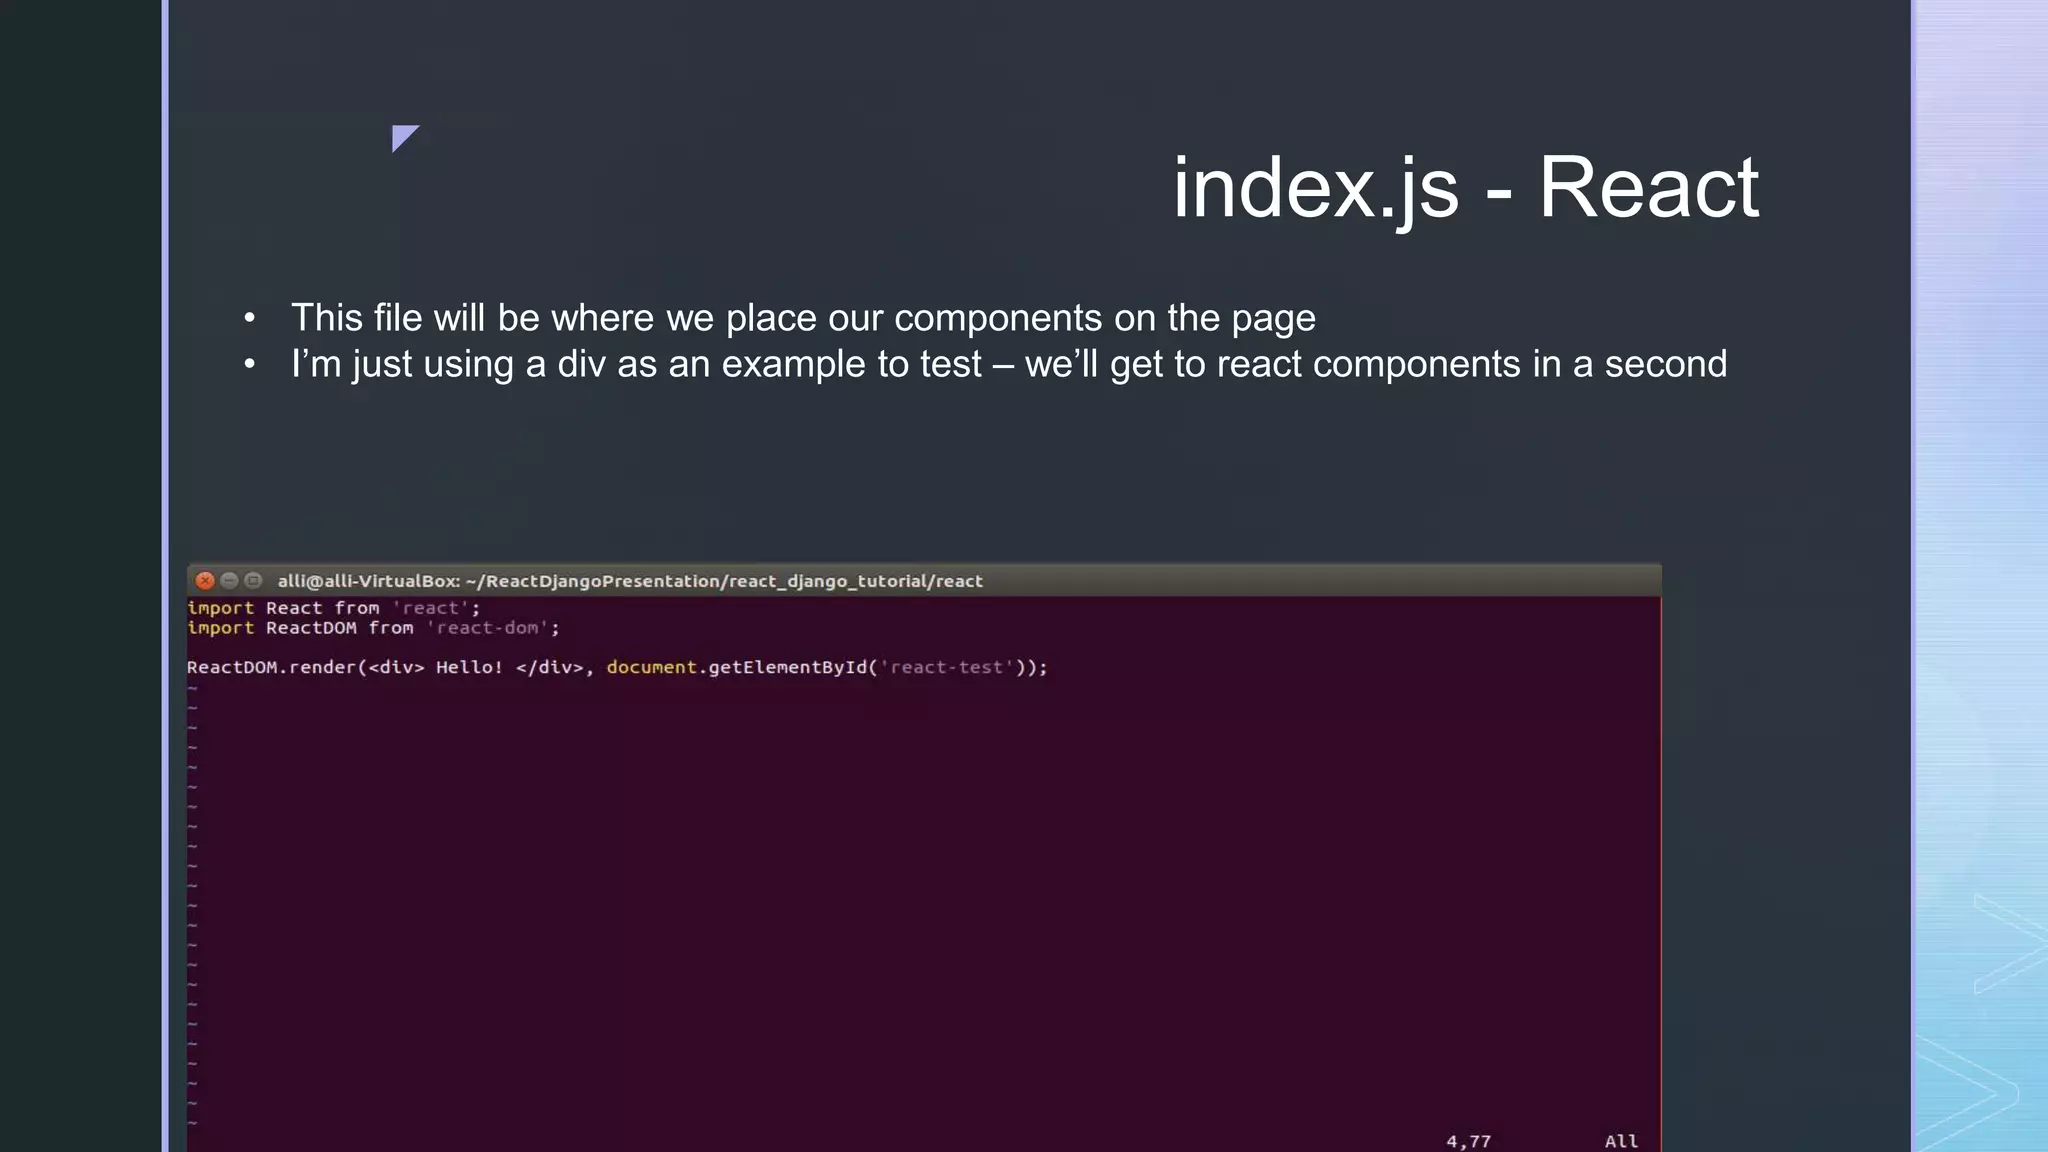Maximize the terminal window
The height and width of the screenshot is (1152, 2048).
point(253,581)
